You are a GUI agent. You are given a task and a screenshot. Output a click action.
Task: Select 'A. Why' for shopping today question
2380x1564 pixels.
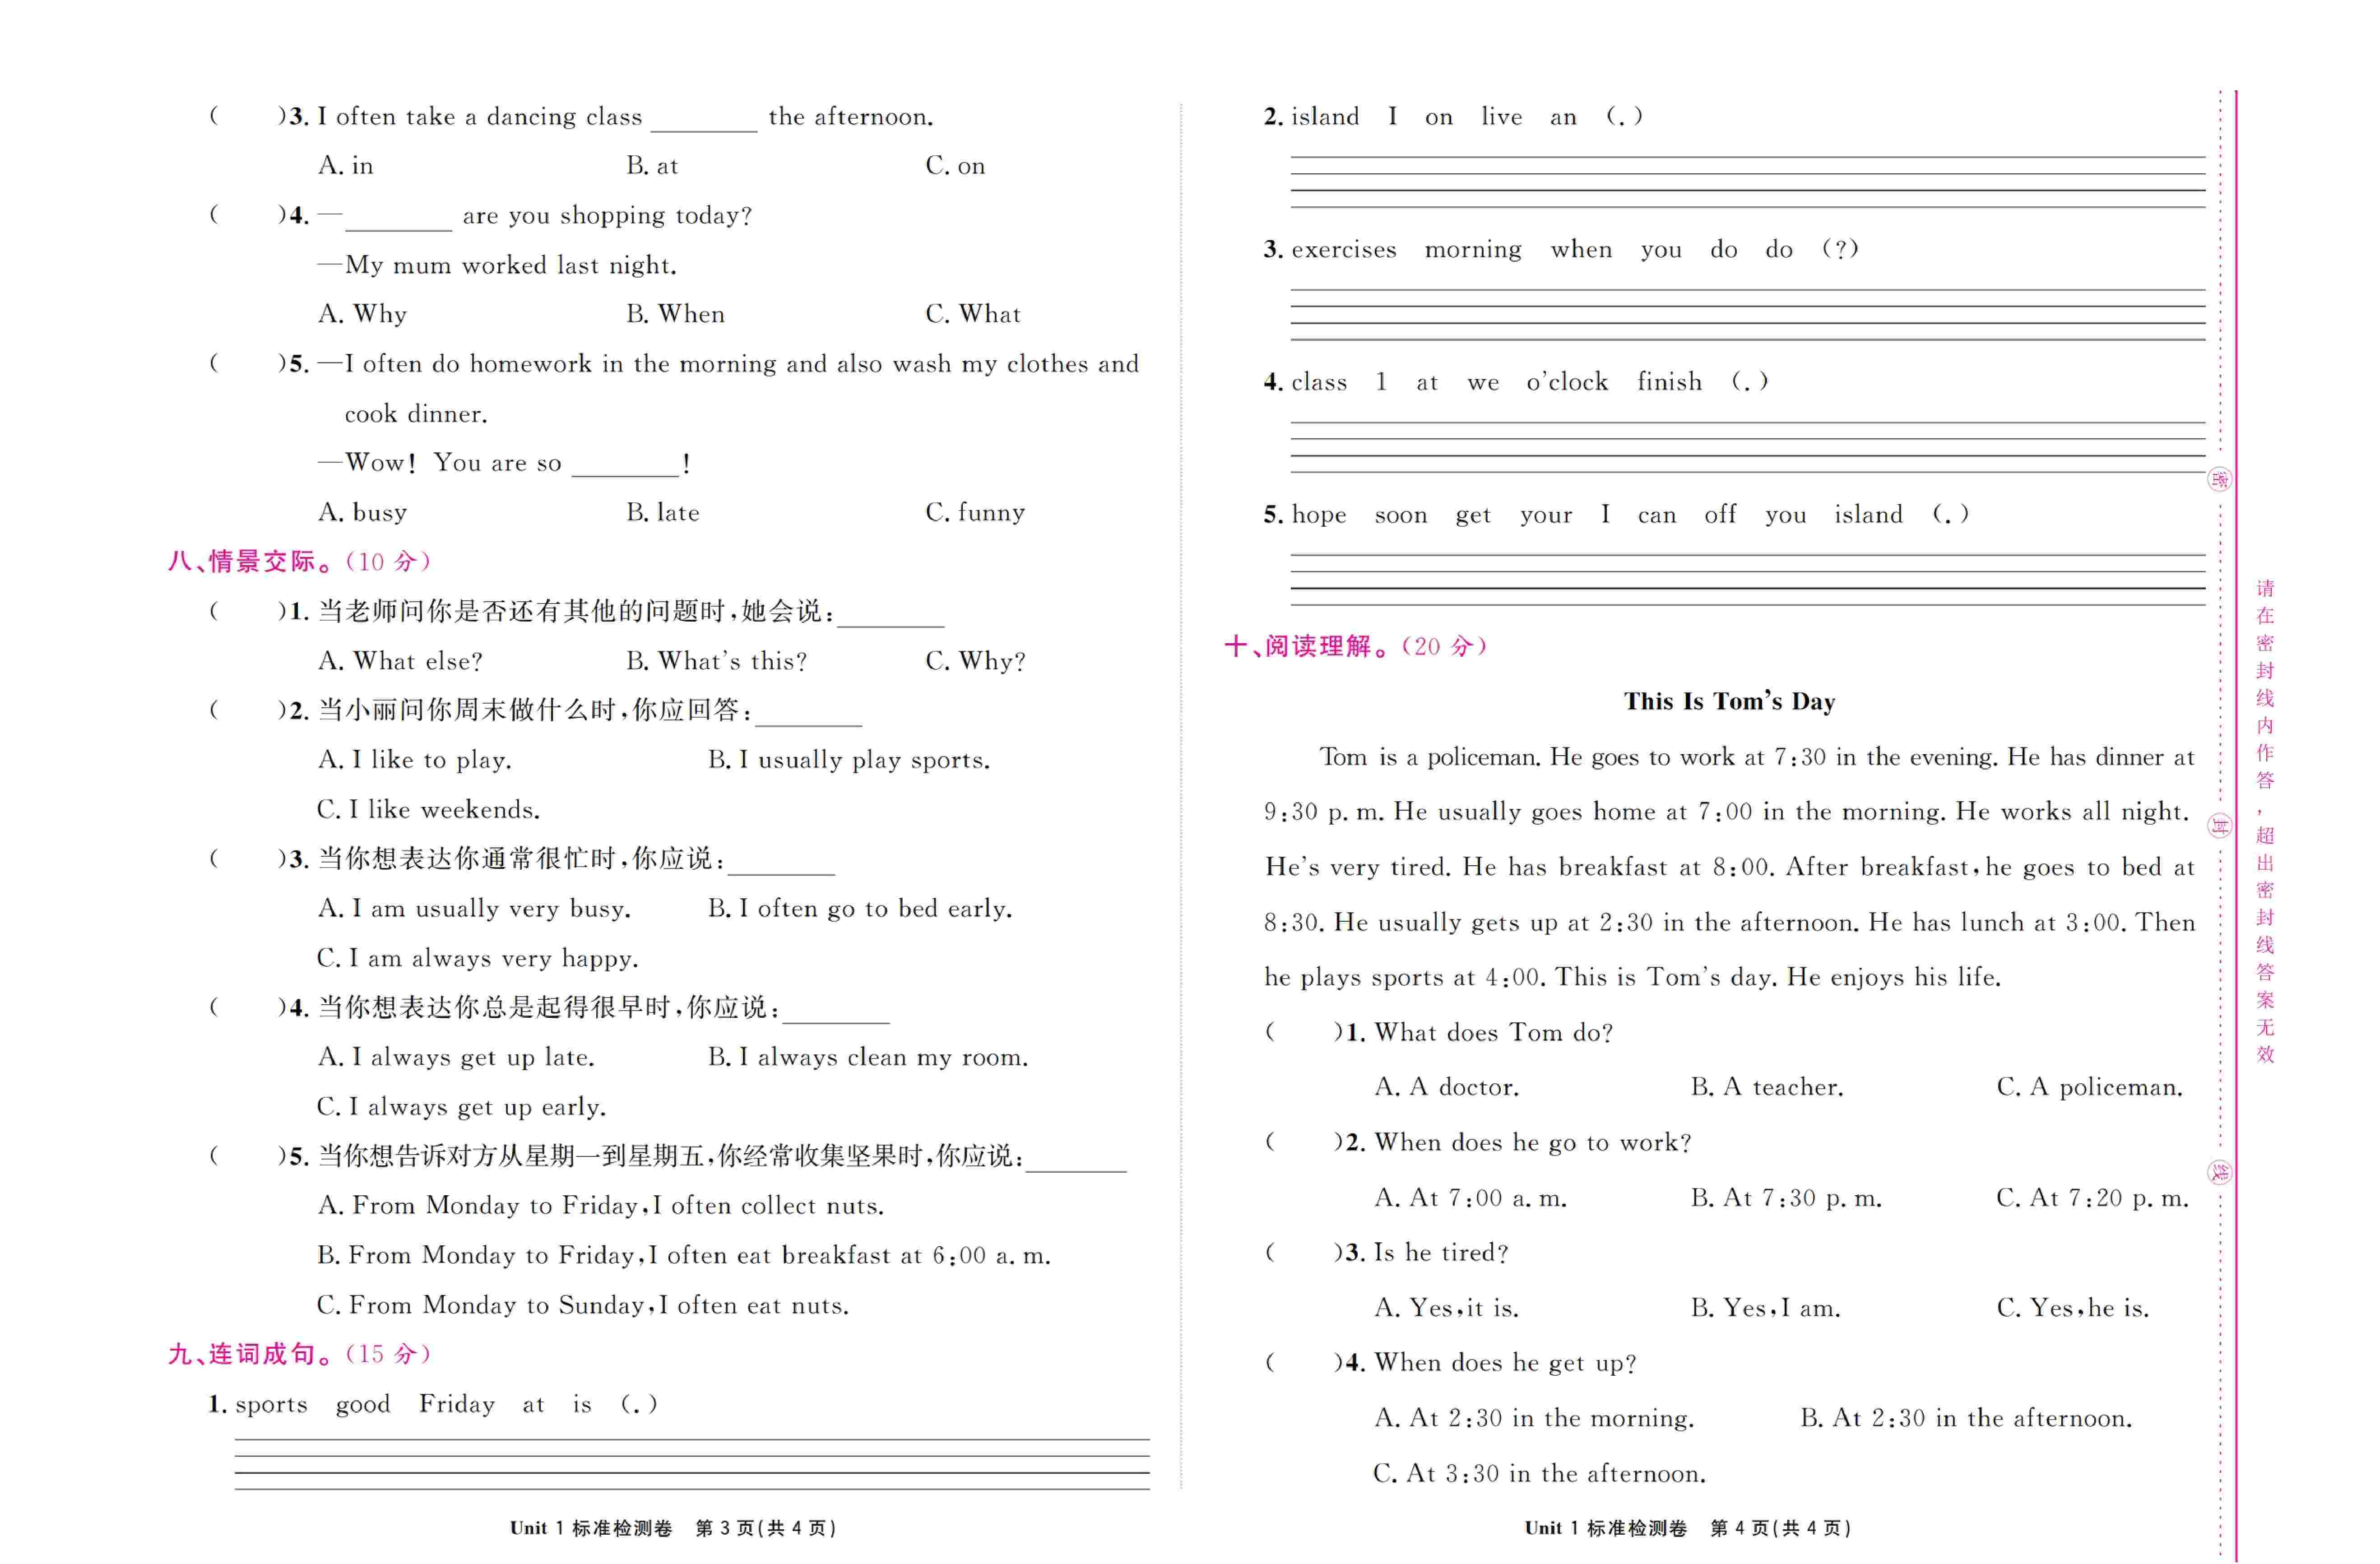(362, 315)
